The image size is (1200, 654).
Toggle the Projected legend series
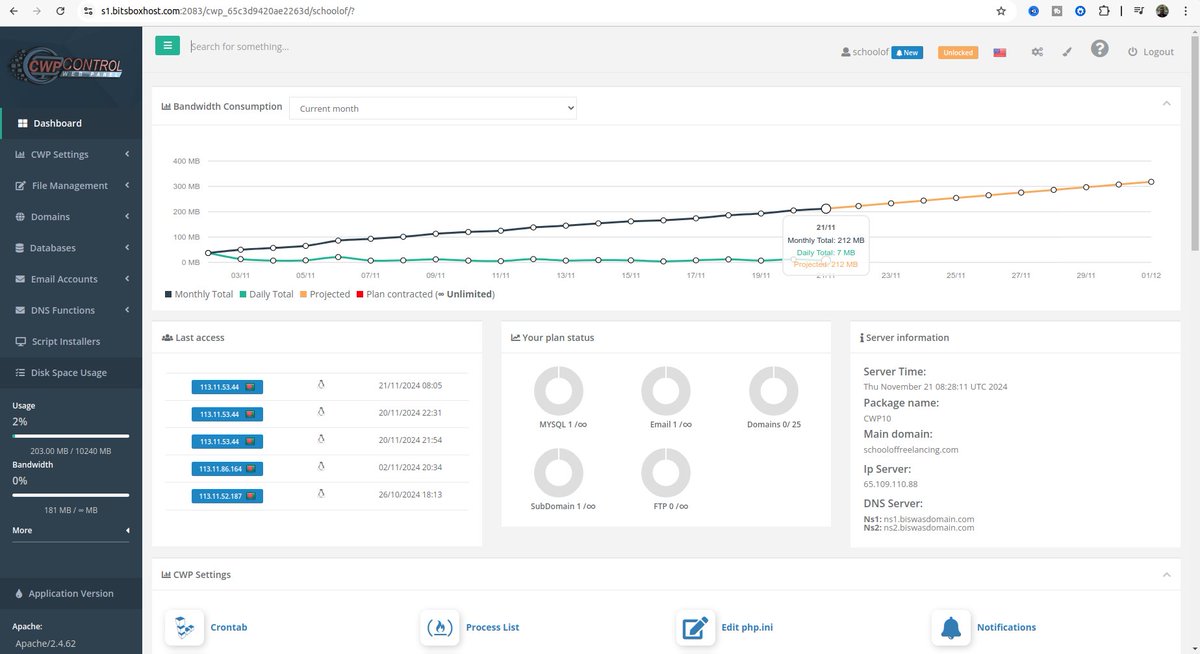324,294
